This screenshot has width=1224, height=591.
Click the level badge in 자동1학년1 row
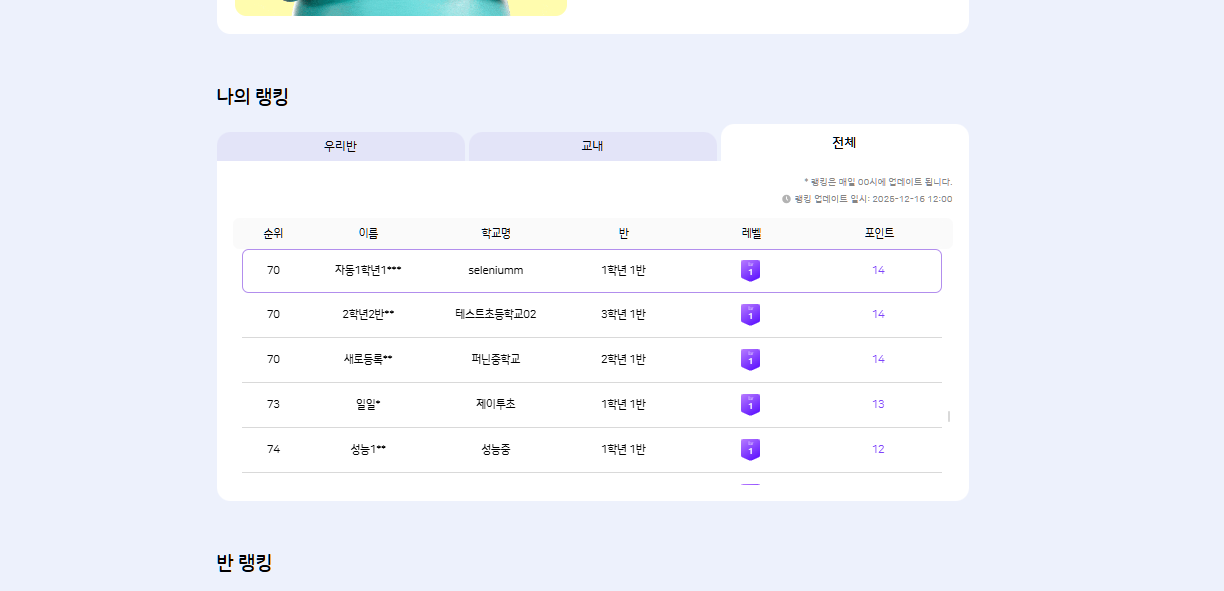(750, 271)
